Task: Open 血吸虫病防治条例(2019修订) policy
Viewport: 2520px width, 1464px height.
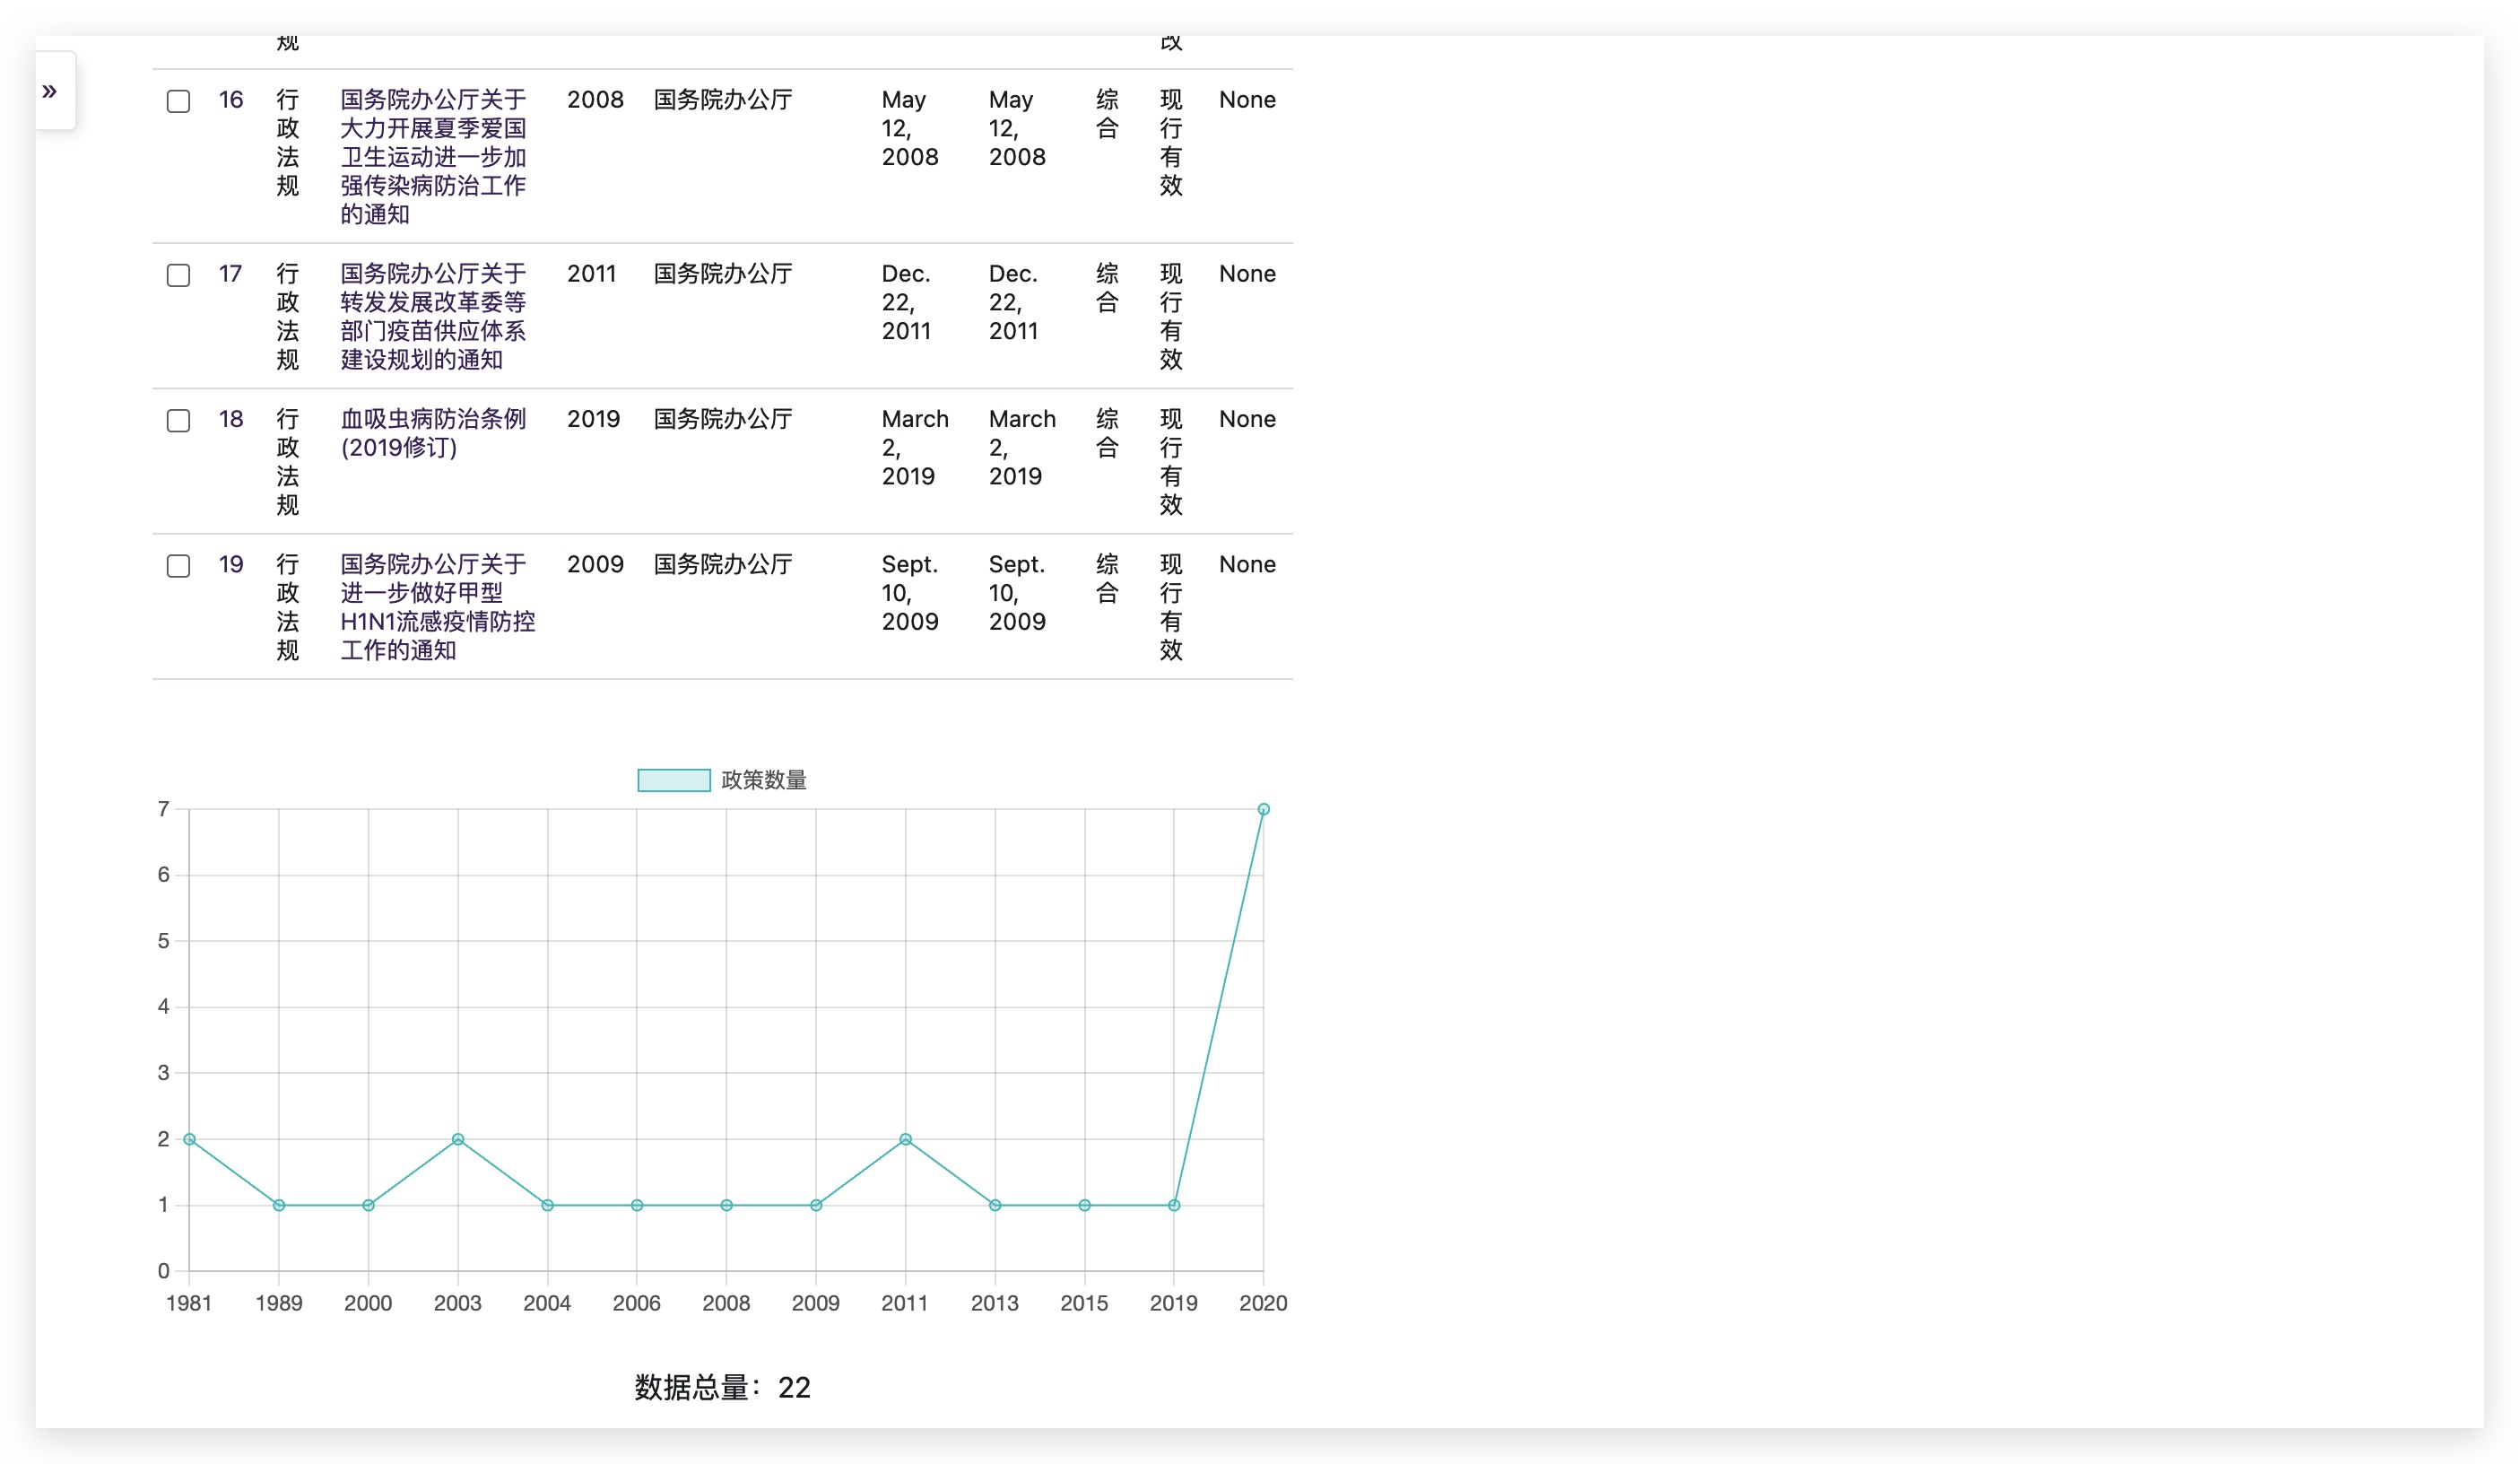Action: point(433,433)
